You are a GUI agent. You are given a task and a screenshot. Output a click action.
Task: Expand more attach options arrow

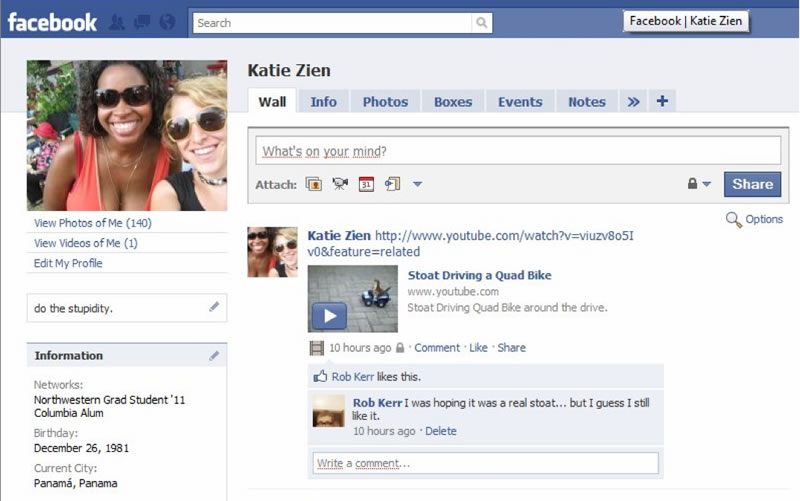pos(417,184)
